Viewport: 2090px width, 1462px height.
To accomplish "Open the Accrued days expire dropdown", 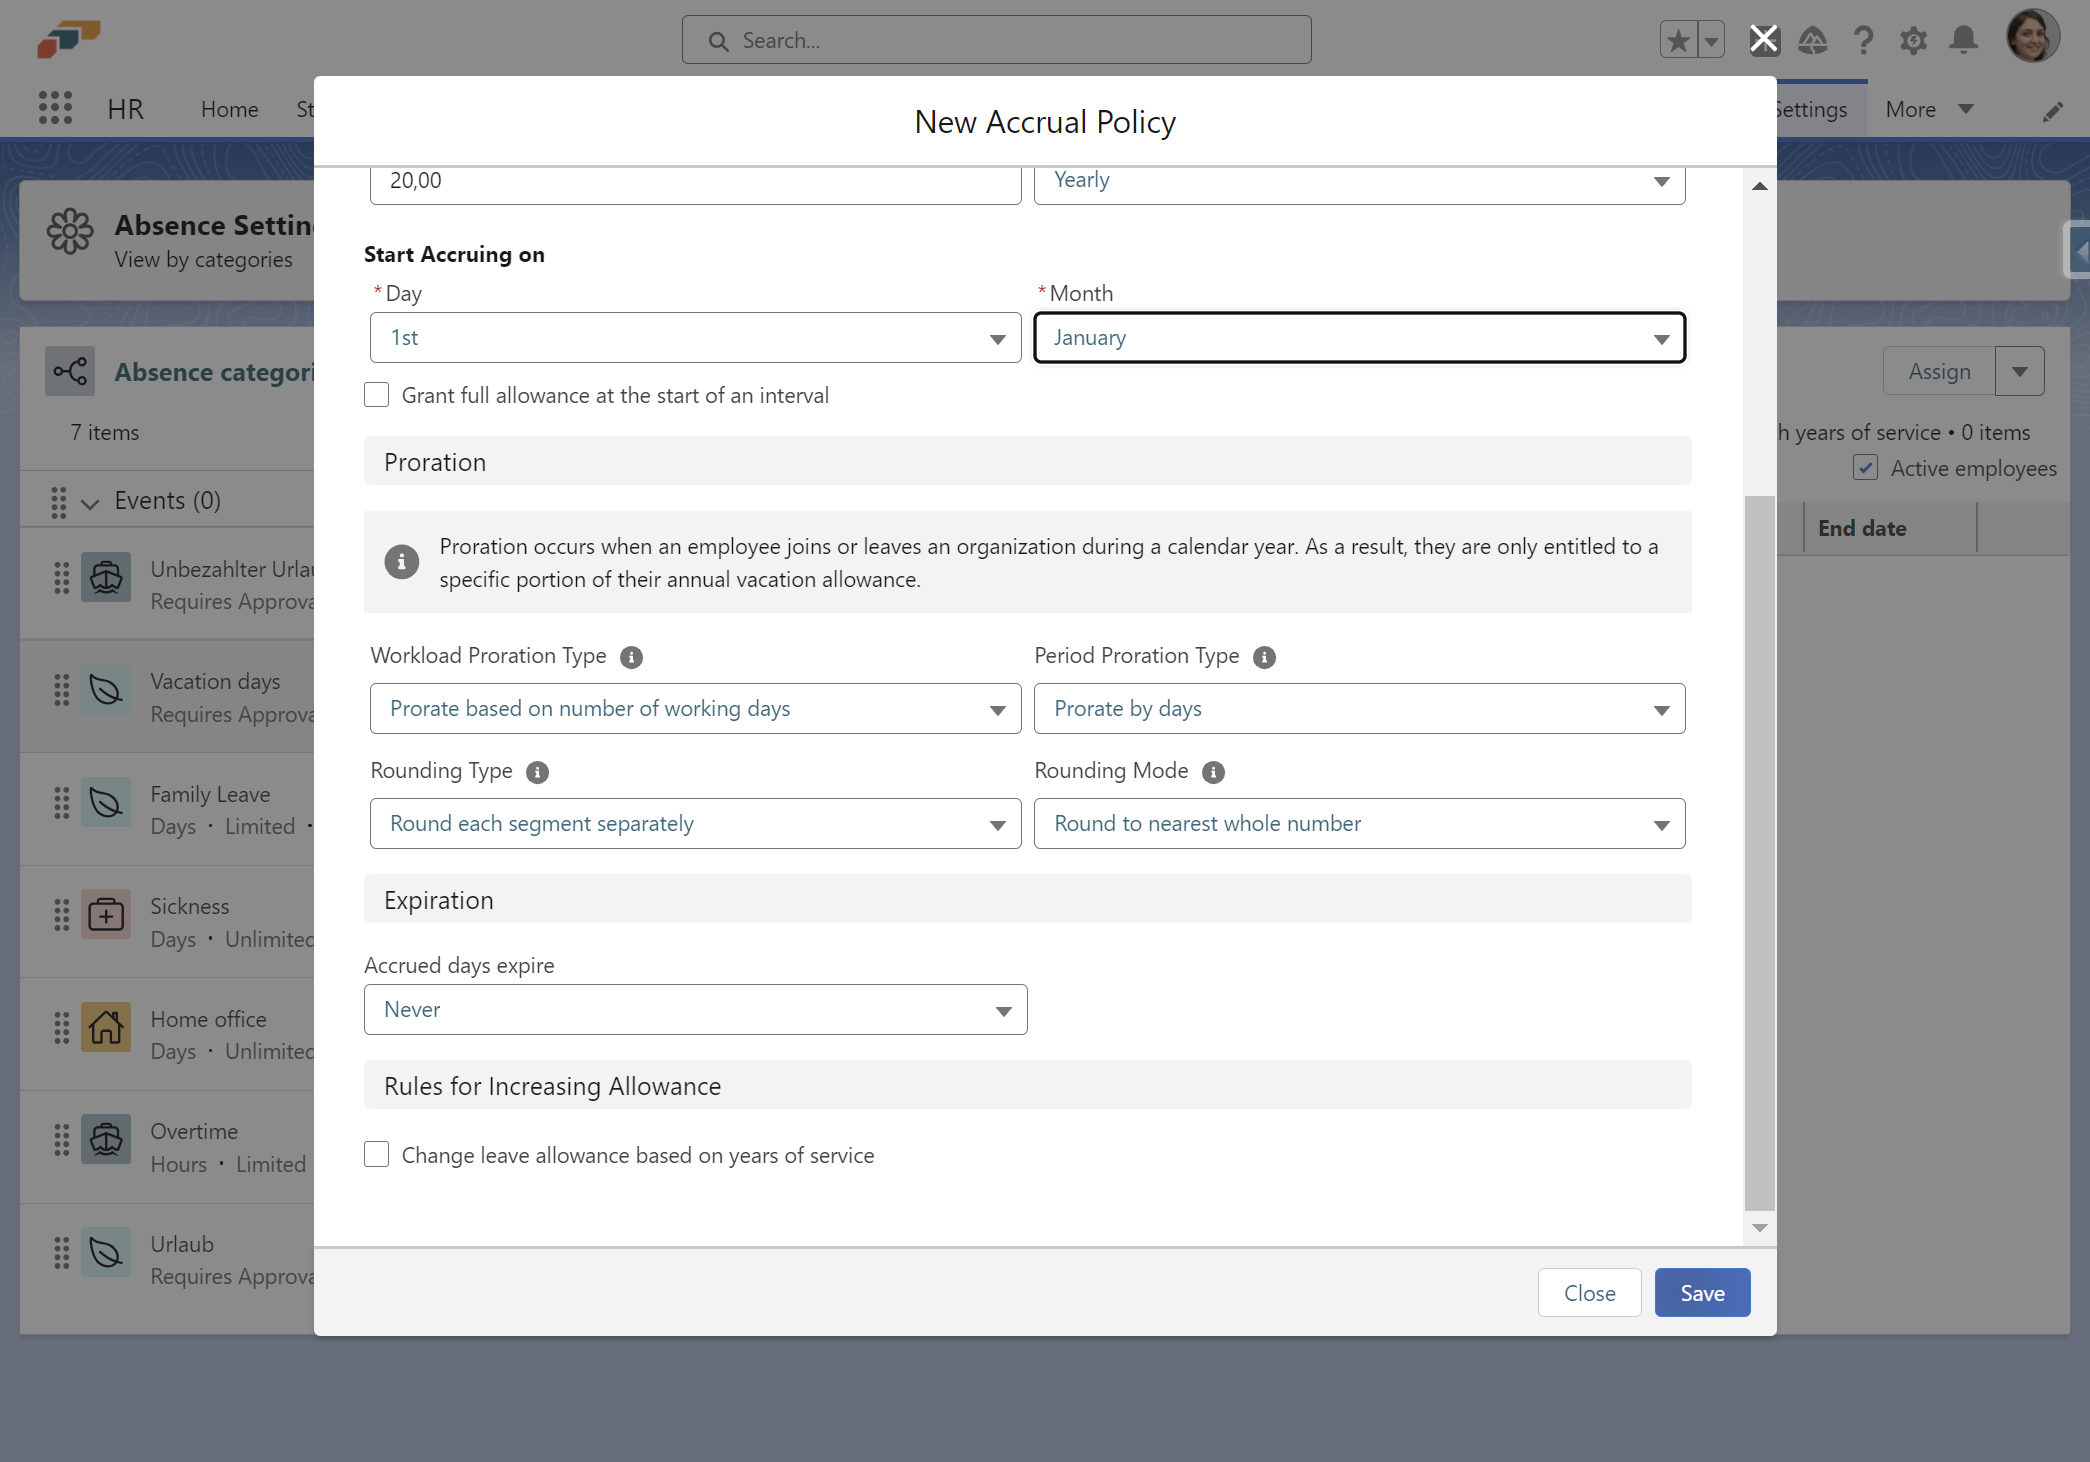I will [x=695, y=1010].
